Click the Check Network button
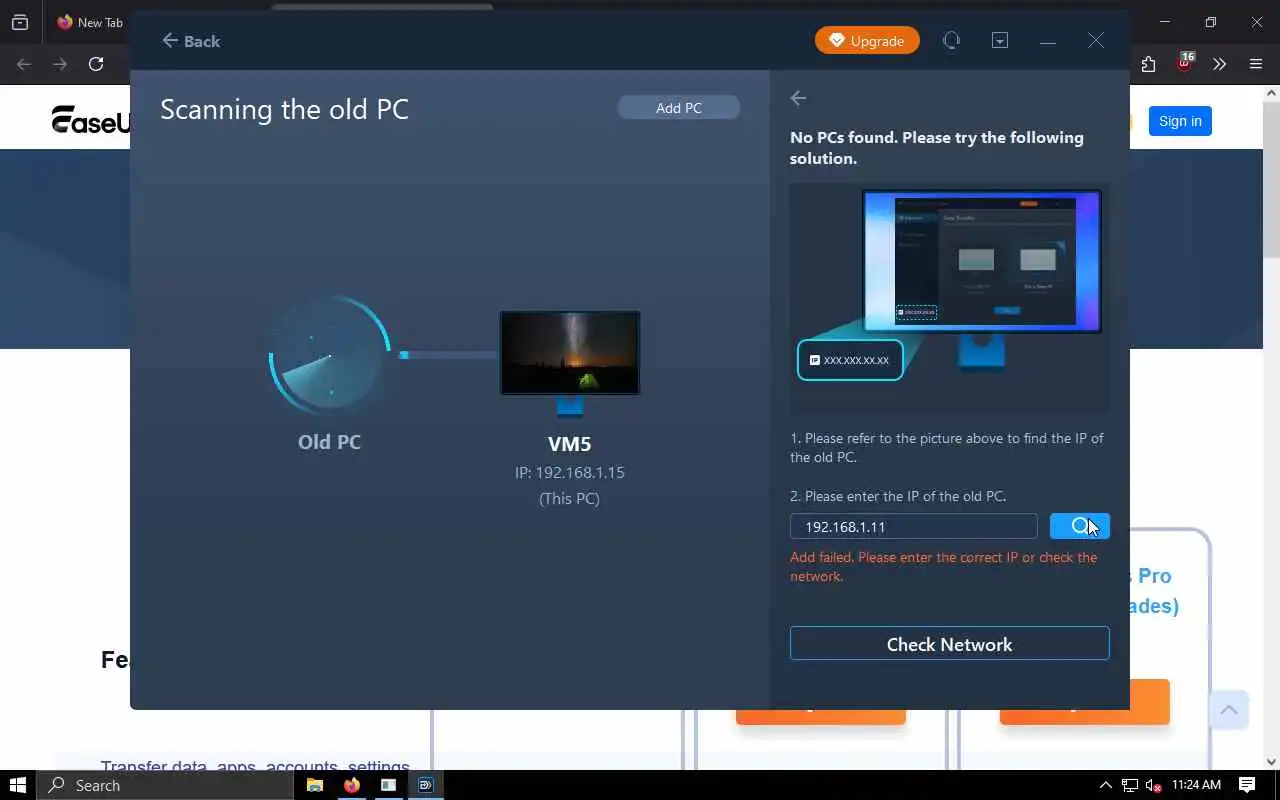 (x=950, y=644)
